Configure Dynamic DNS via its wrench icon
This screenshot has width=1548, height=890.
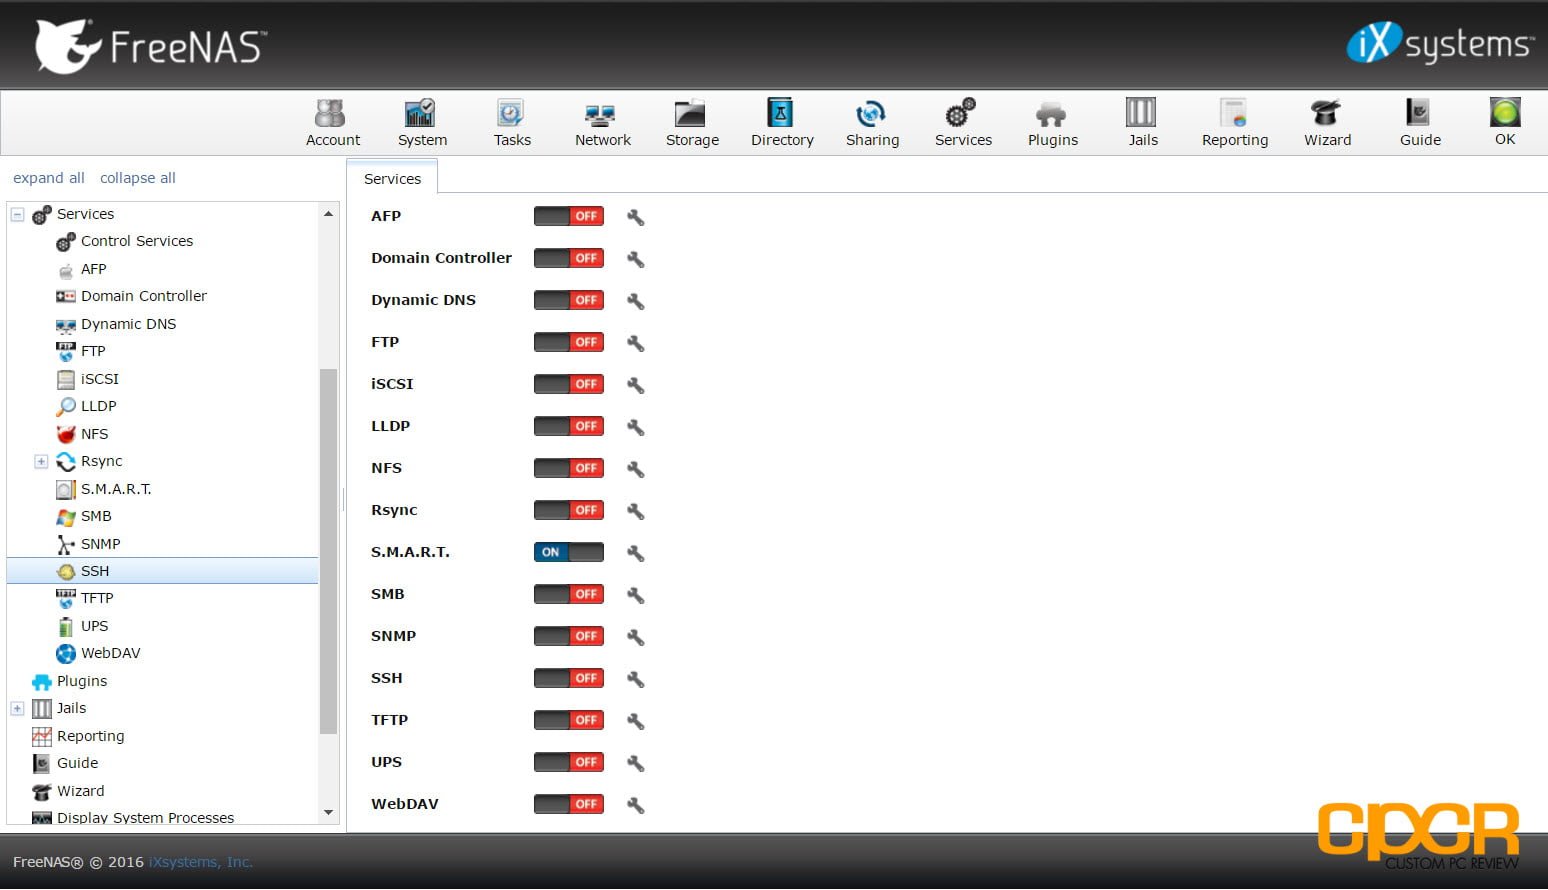point(635,301)
